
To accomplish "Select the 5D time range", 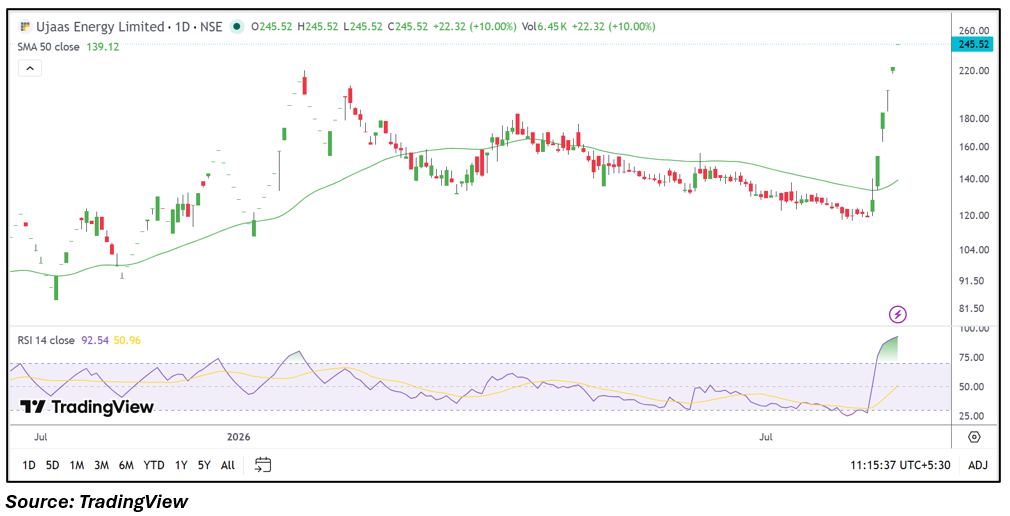I will tap(53, 465).
